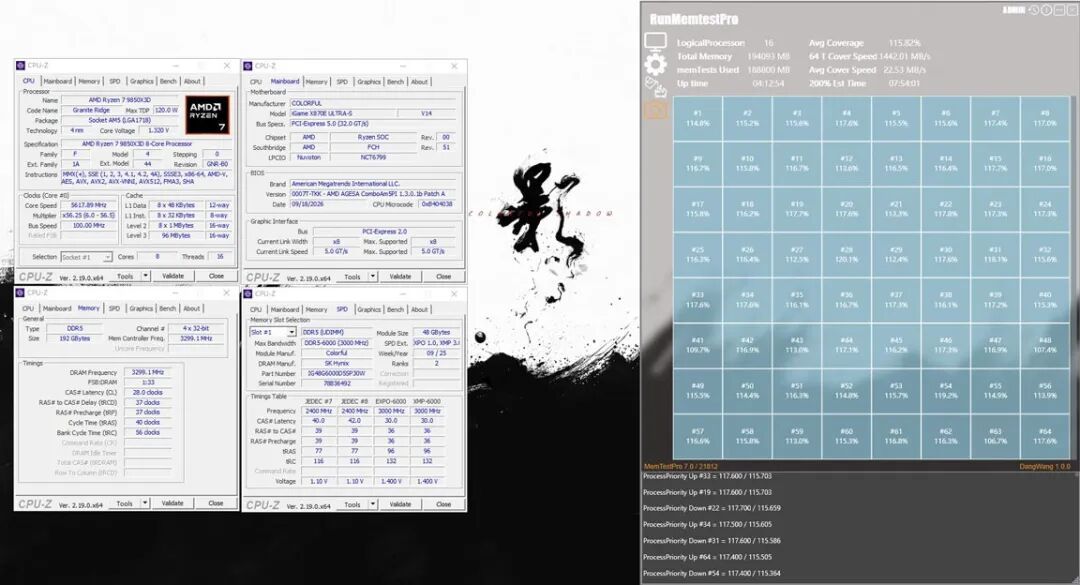Click the Tools button in the Memory CPU-Z window
Image resolution: width=1080 pixels, height=585 pixels.
[125, 503]
